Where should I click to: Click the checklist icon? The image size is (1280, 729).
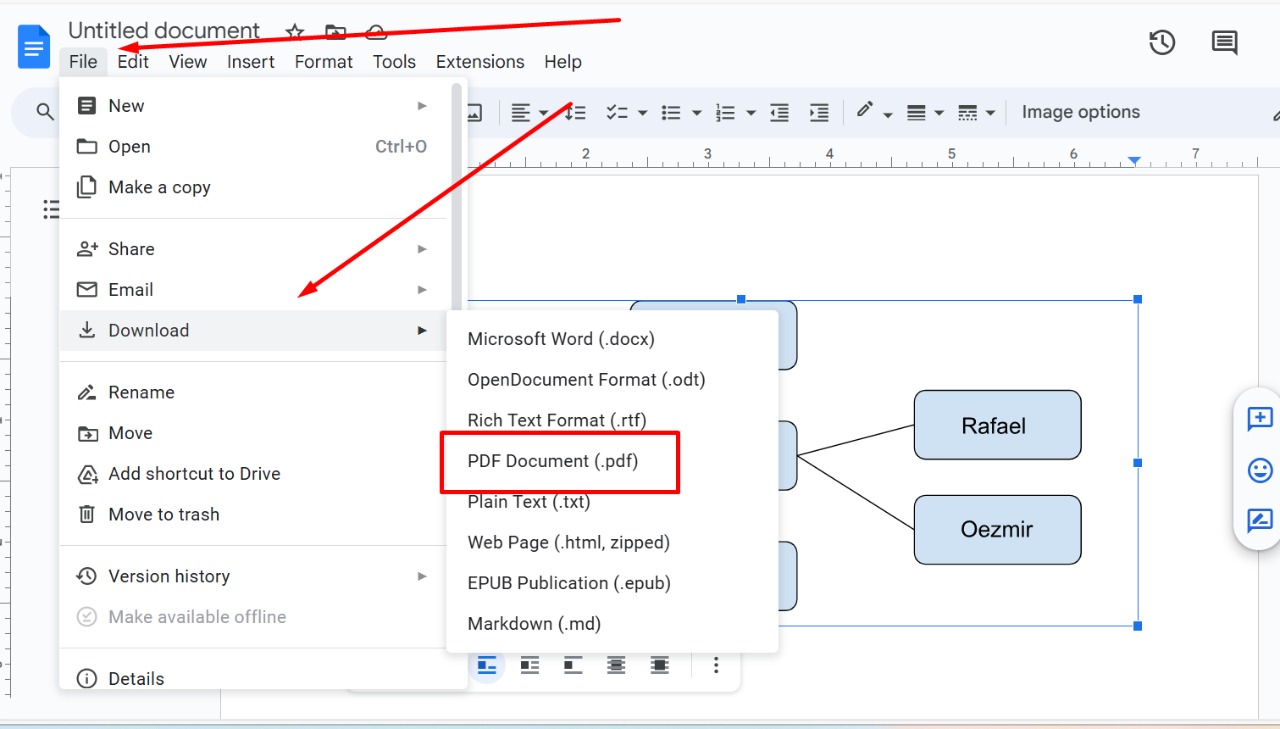616,113
